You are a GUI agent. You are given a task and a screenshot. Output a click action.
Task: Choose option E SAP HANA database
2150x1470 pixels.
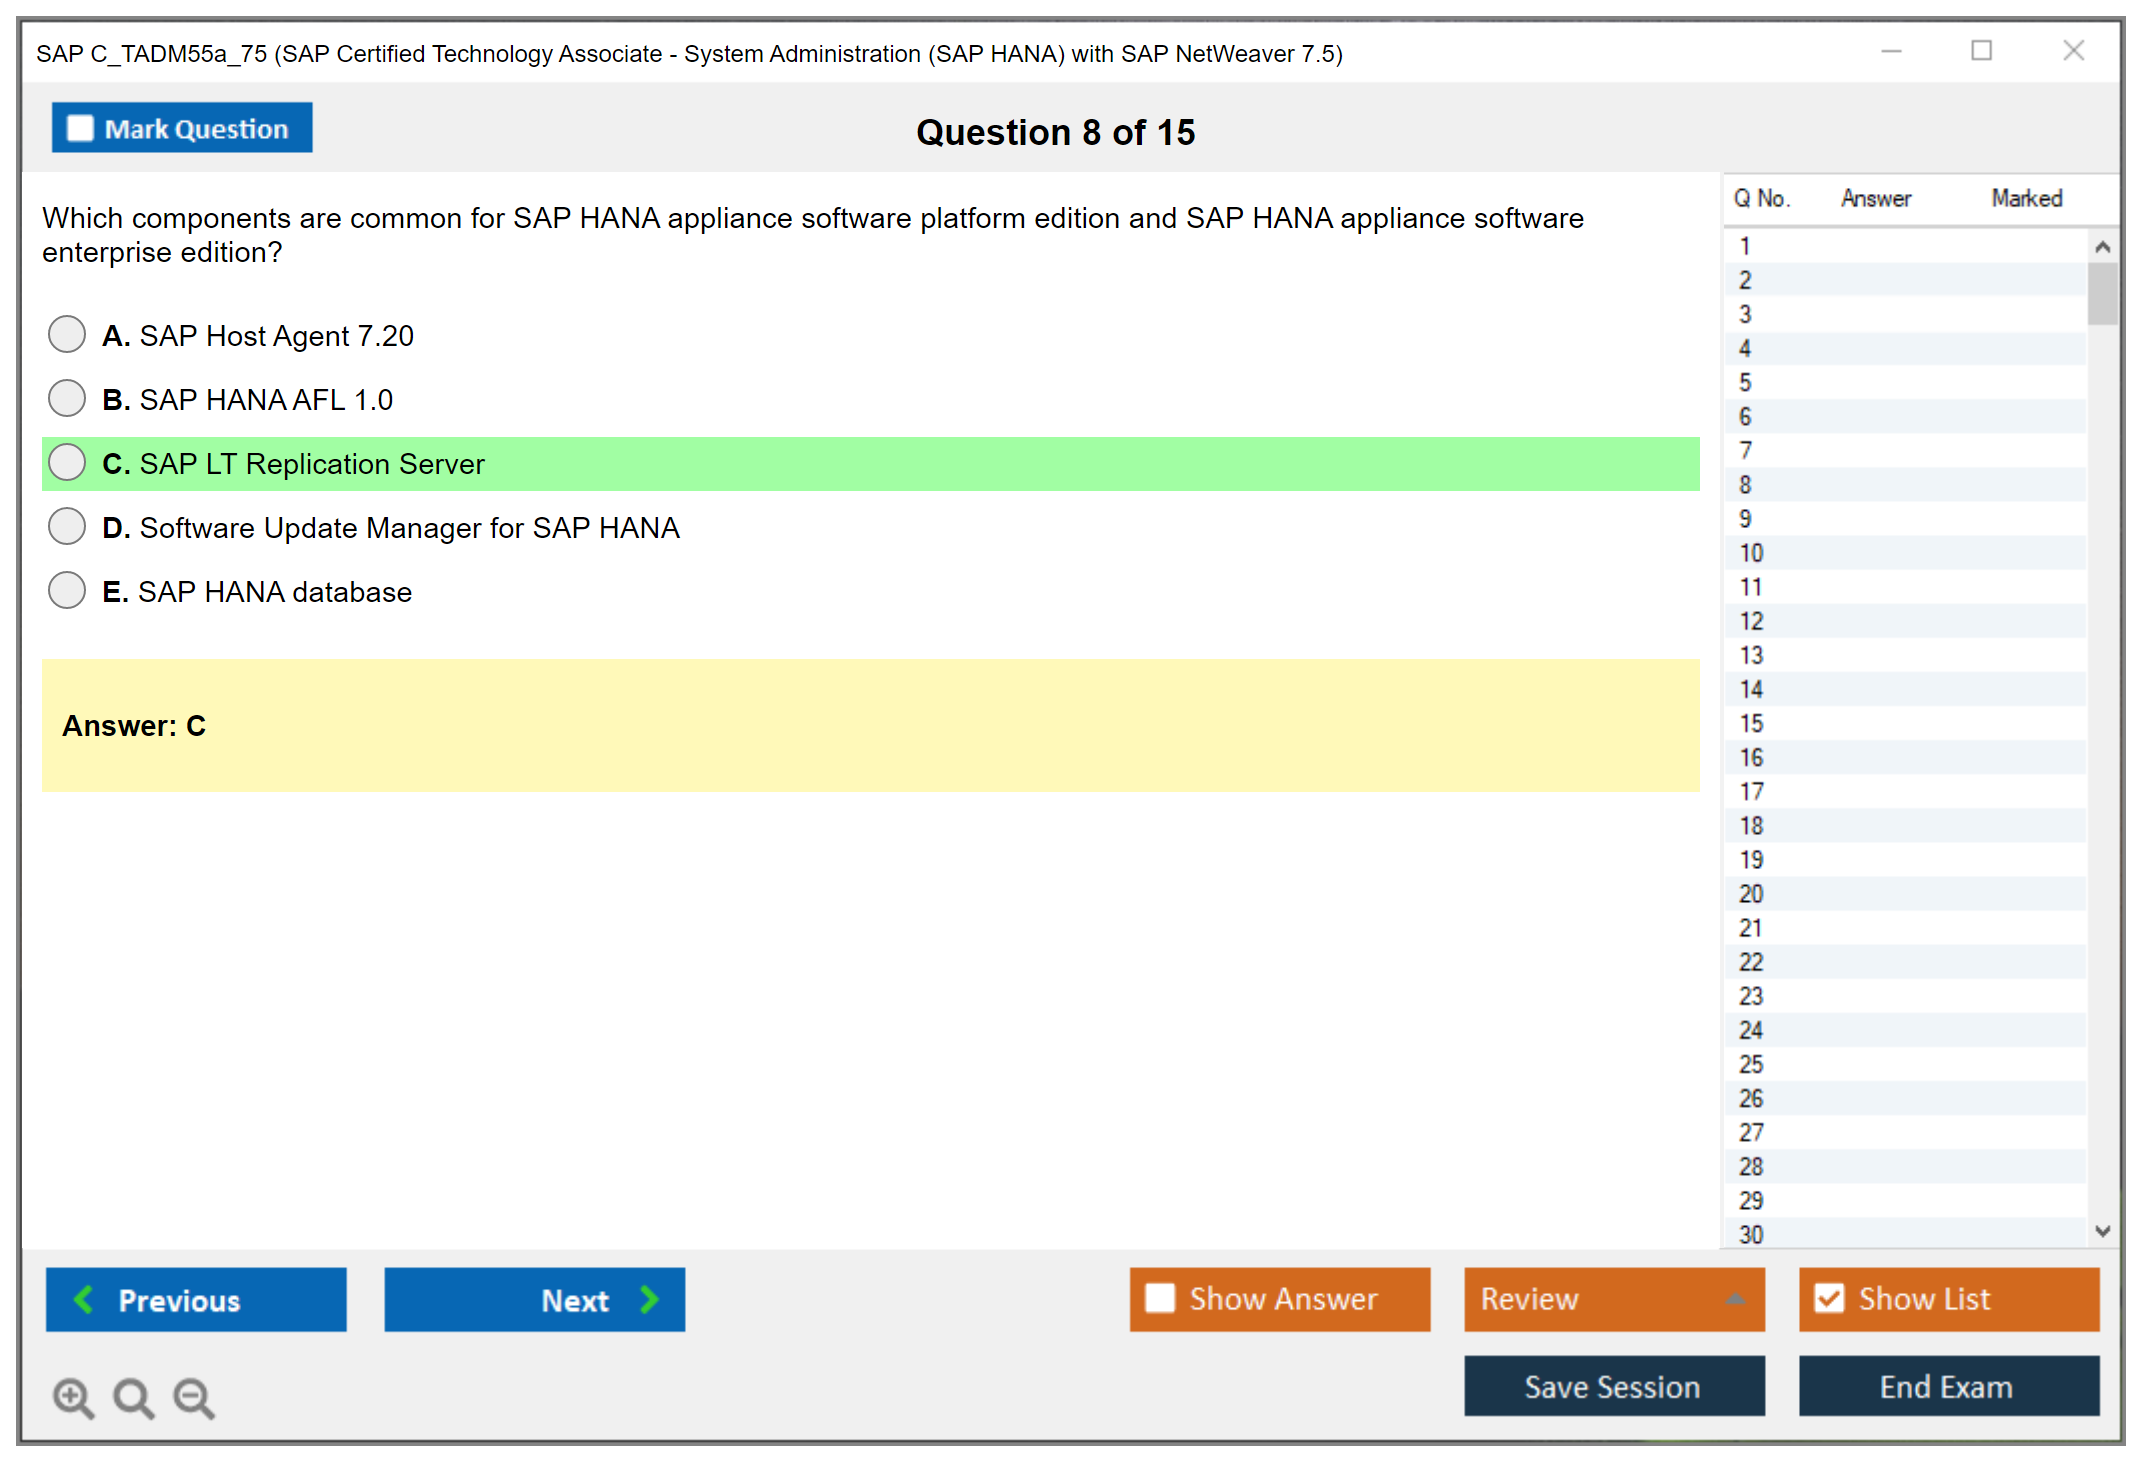pos(67,590)
